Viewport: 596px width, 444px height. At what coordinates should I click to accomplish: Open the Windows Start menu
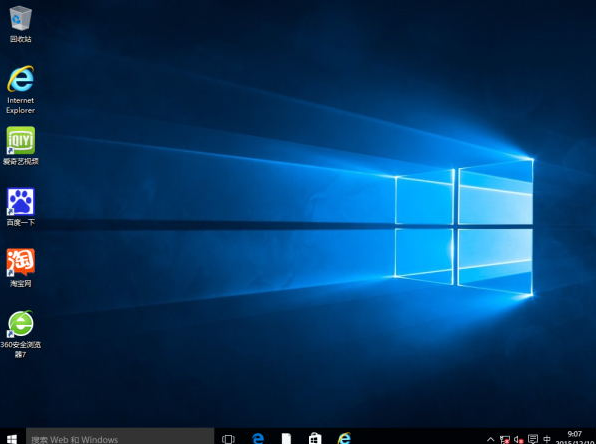tap(12, 439)
